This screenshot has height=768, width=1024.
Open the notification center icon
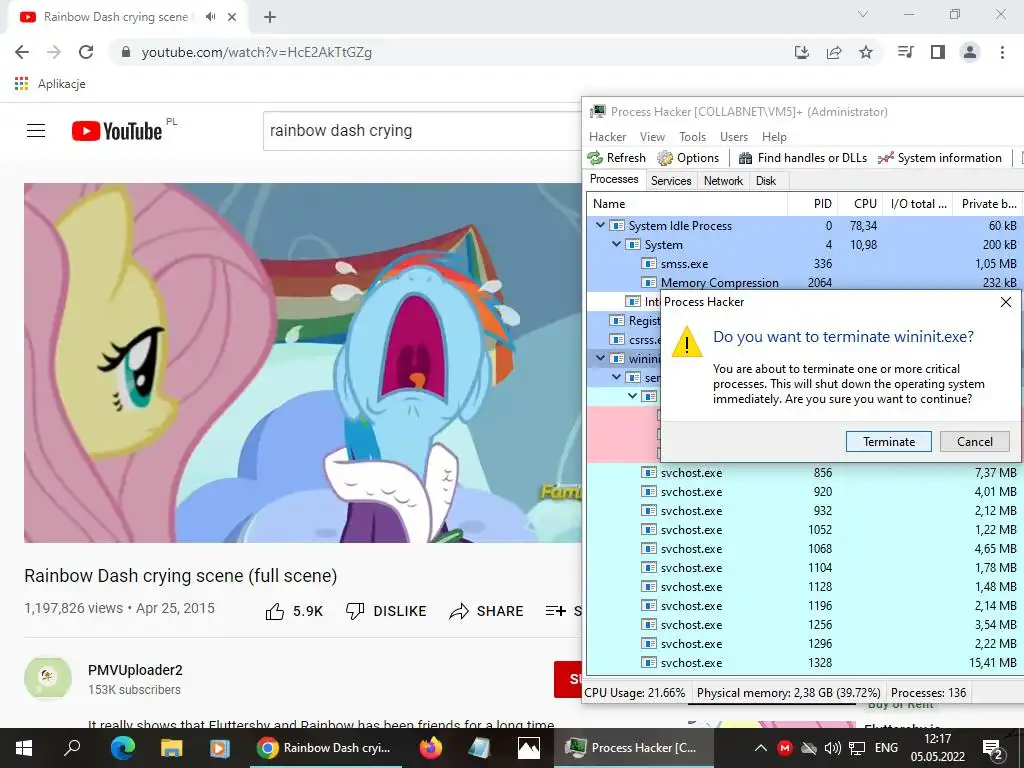(x=993, y=749)
